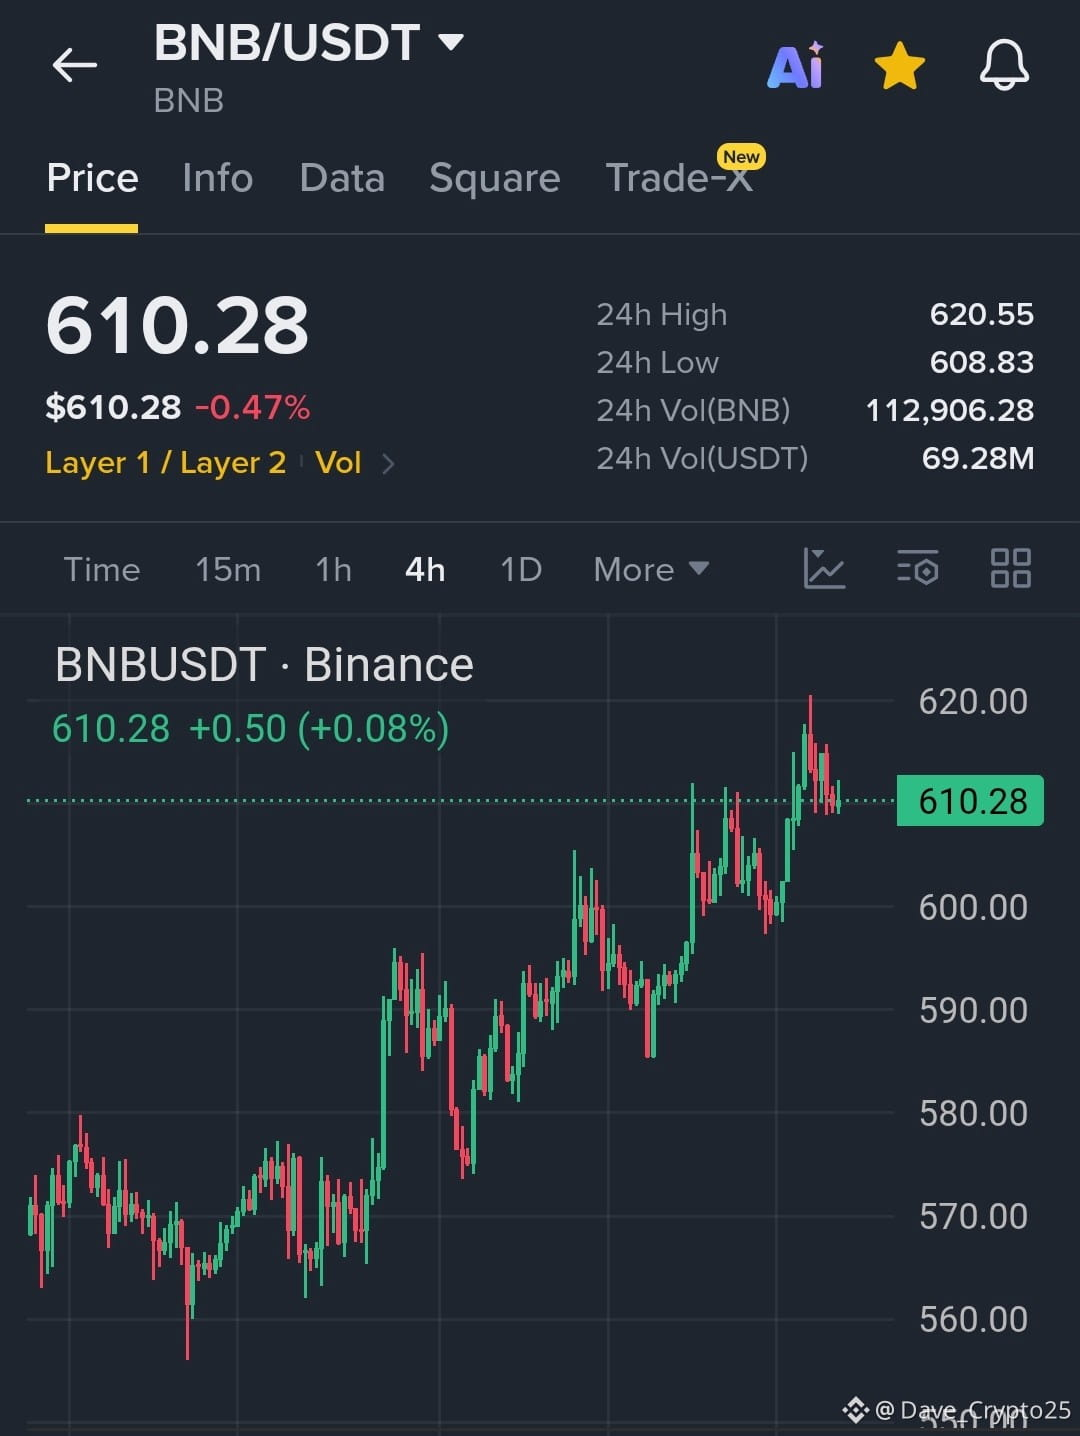
Task: Expand tags with the chevron after Vol
Action: pyautogui.click(x=389, y=464)
